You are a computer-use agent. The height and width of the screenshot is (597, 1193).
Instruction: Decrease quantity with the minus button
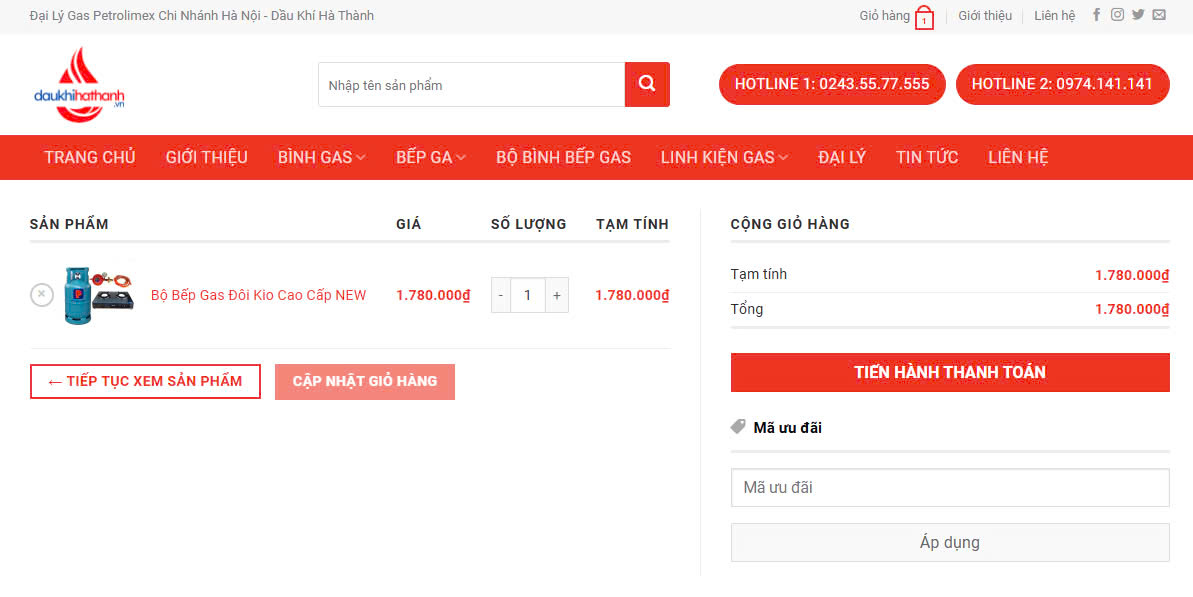point(501,295)
